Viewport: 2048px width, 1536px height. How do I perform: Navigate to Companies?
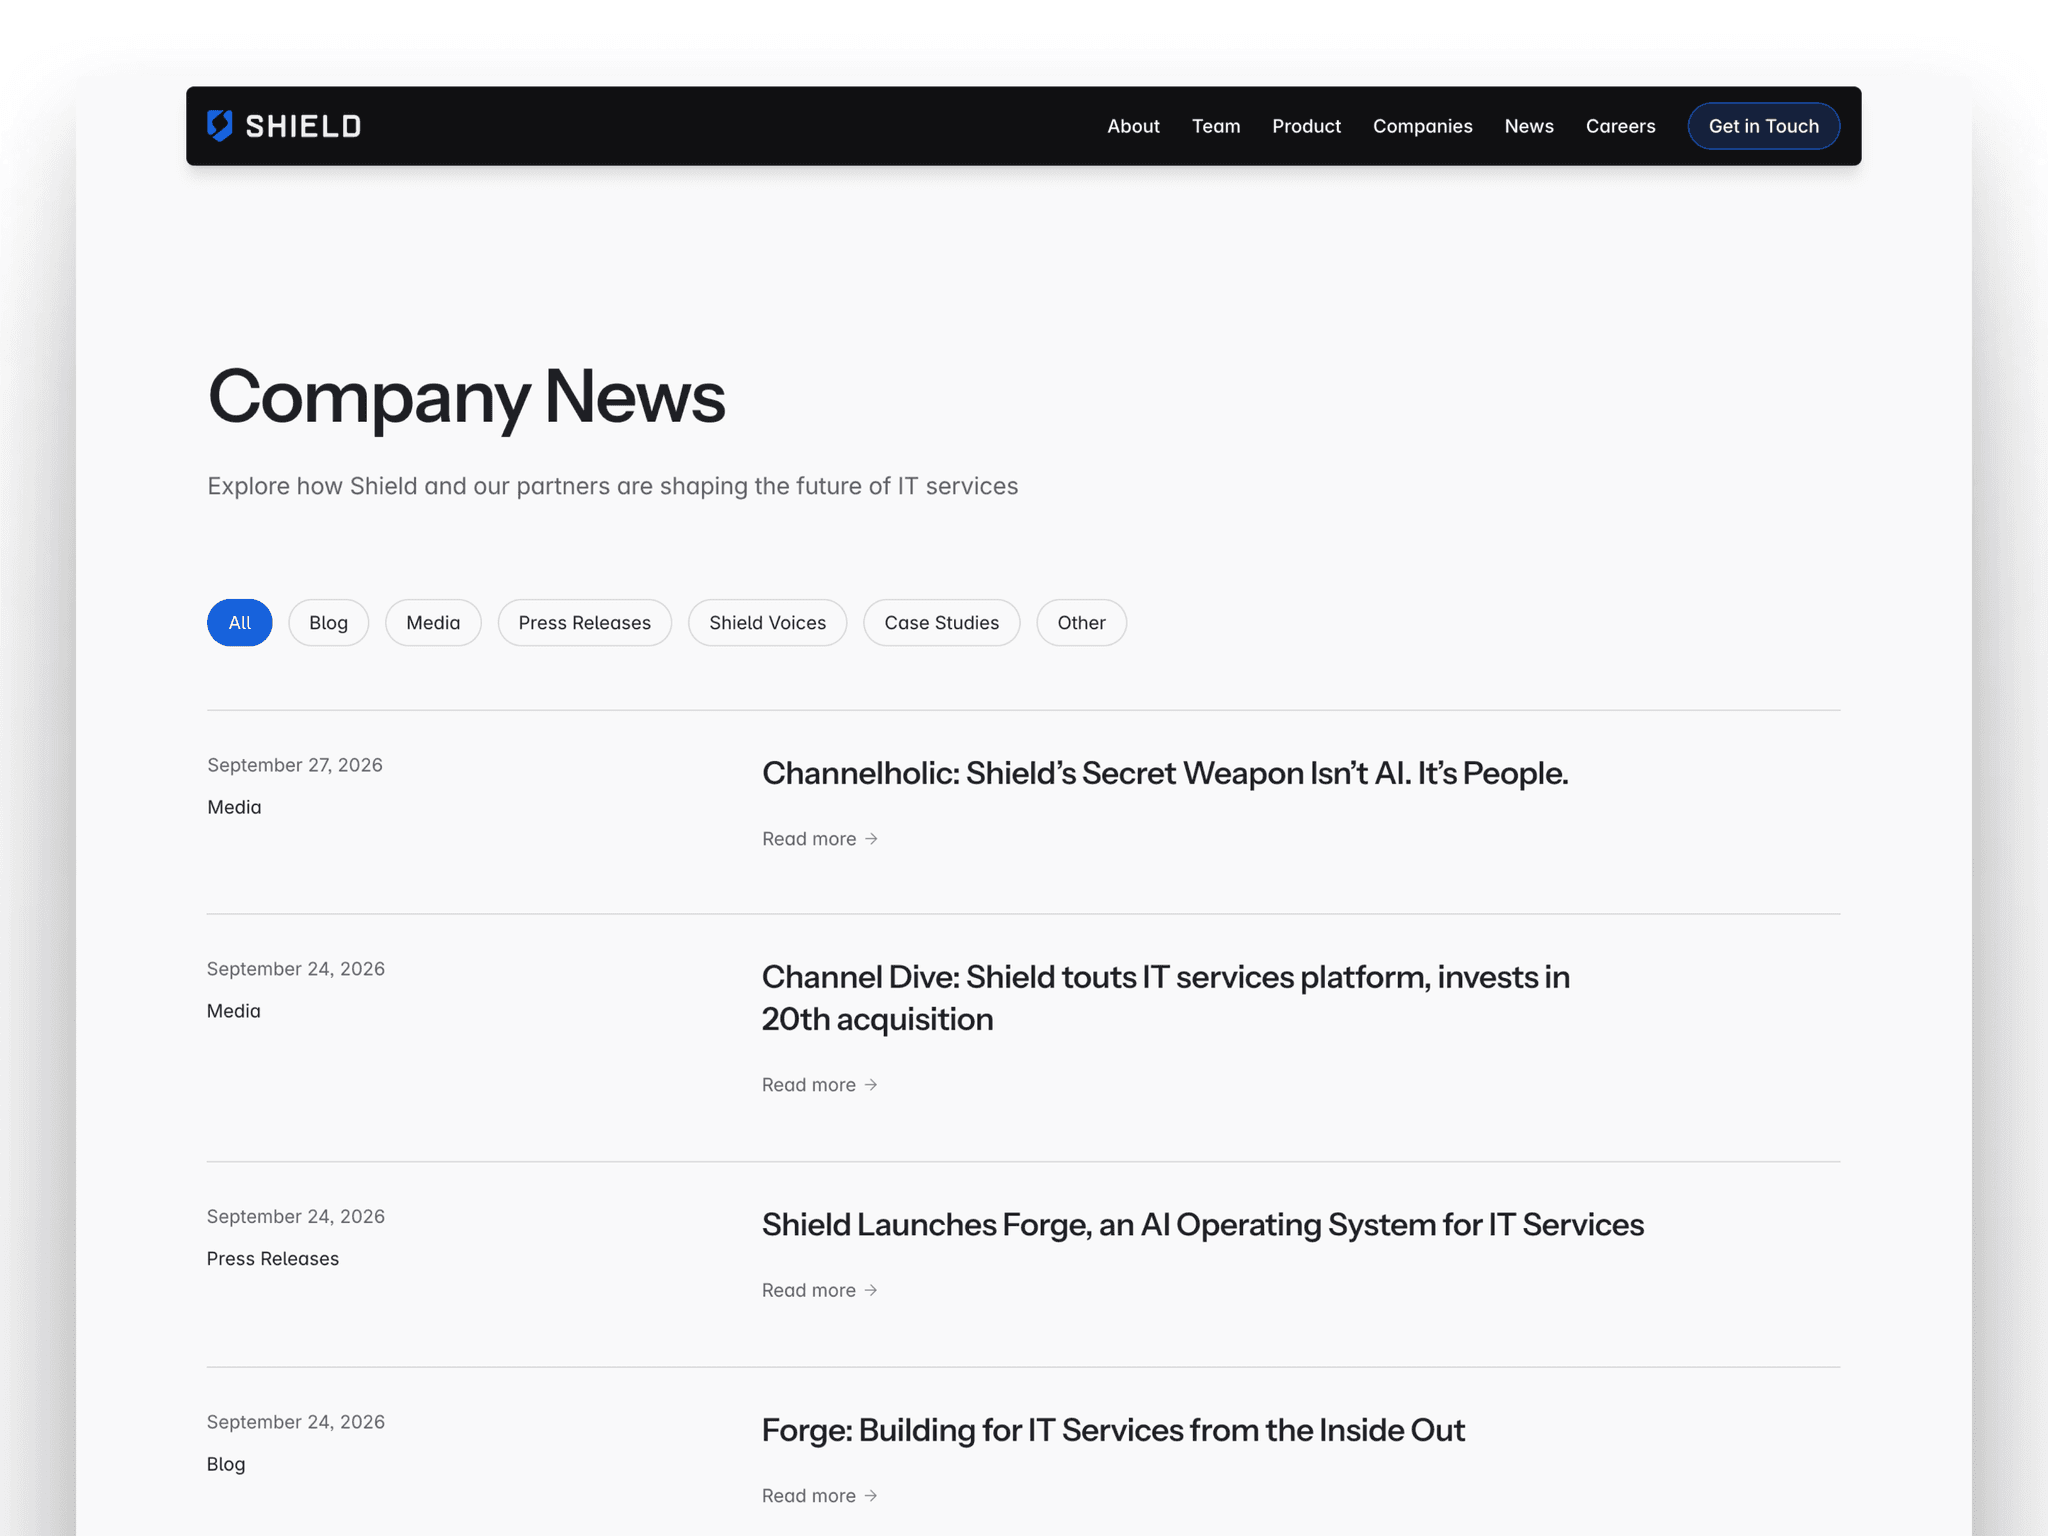1422,126
